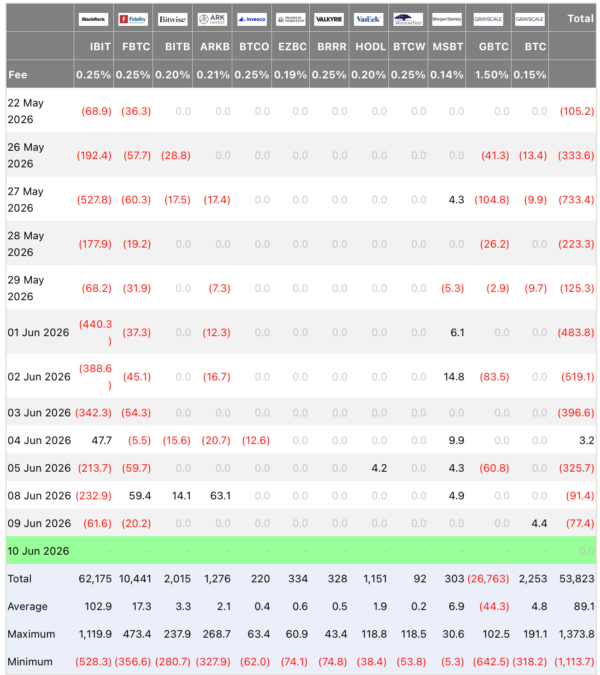Click the Total summary row label
This screenshot has height=675, width=600.
click(19, 579)
